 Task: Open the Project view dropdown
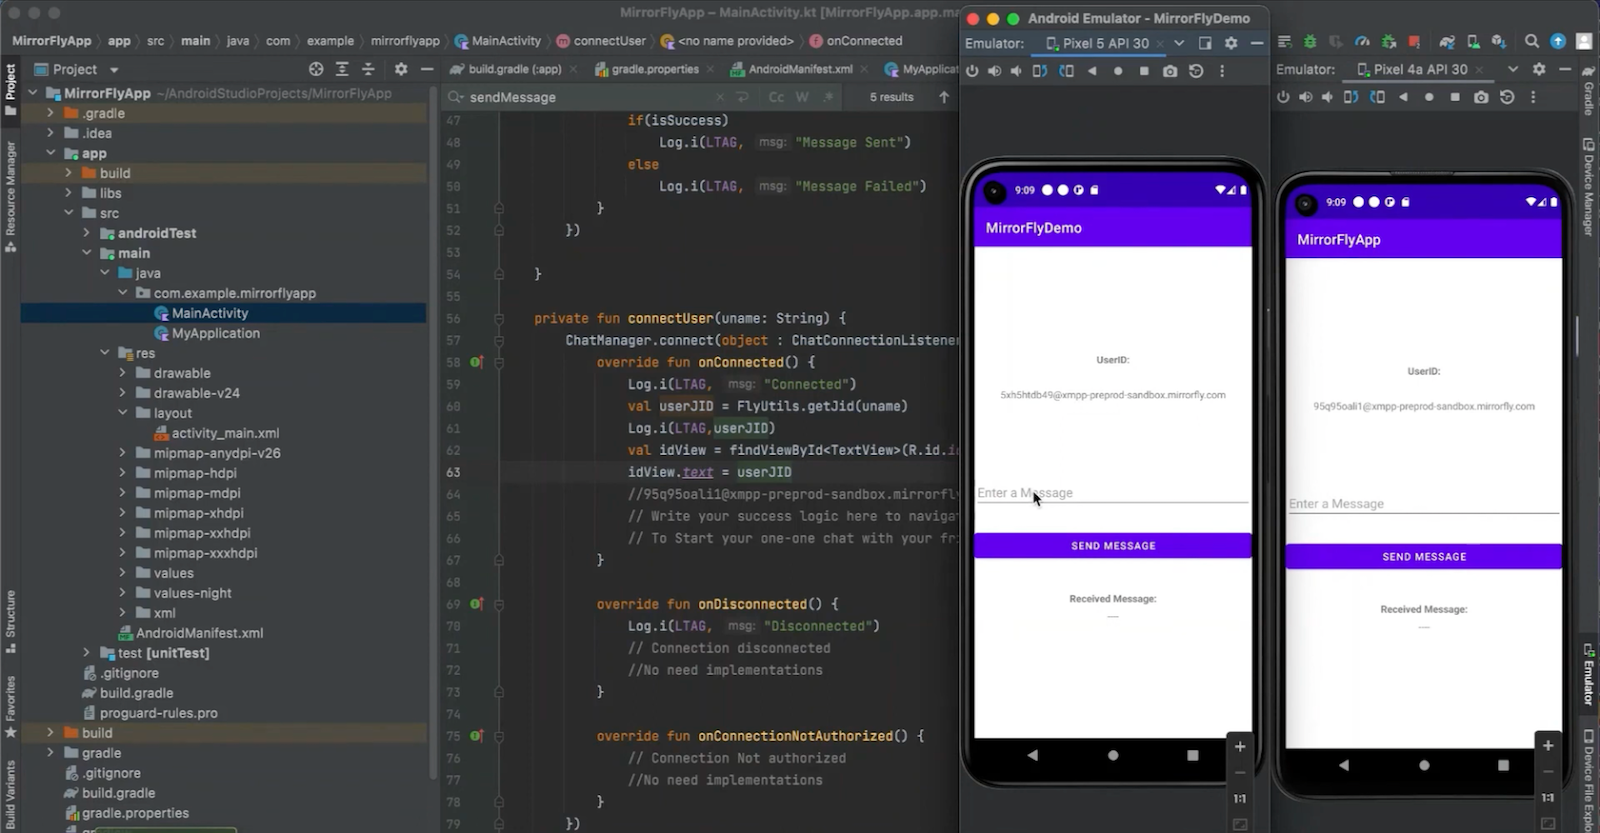tap(114, 69)
